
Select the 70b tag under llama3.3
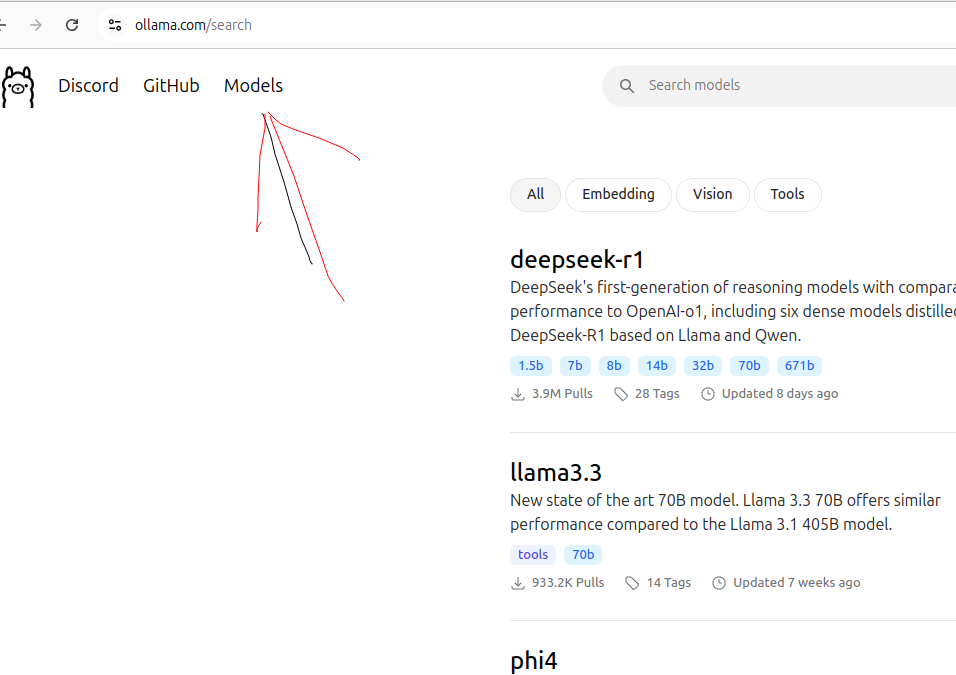tap(583, 555)
